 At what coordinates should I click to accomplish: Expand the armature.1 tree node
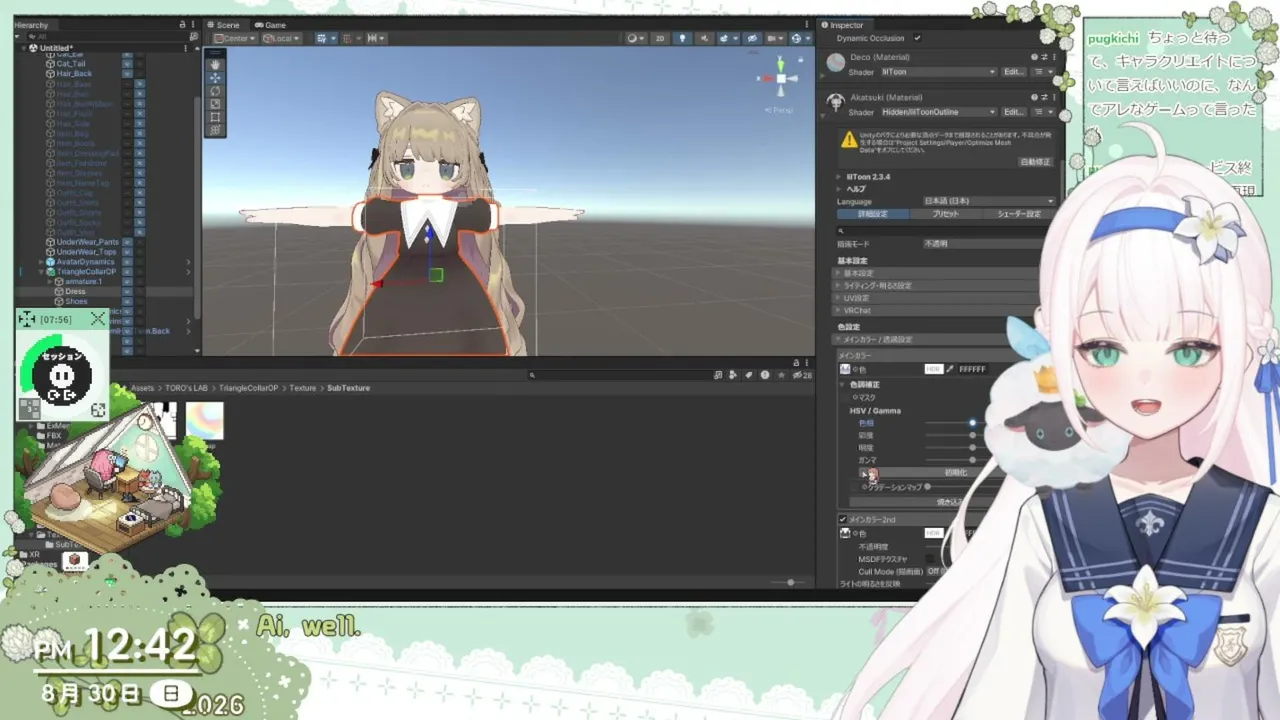tap(50, 282)
